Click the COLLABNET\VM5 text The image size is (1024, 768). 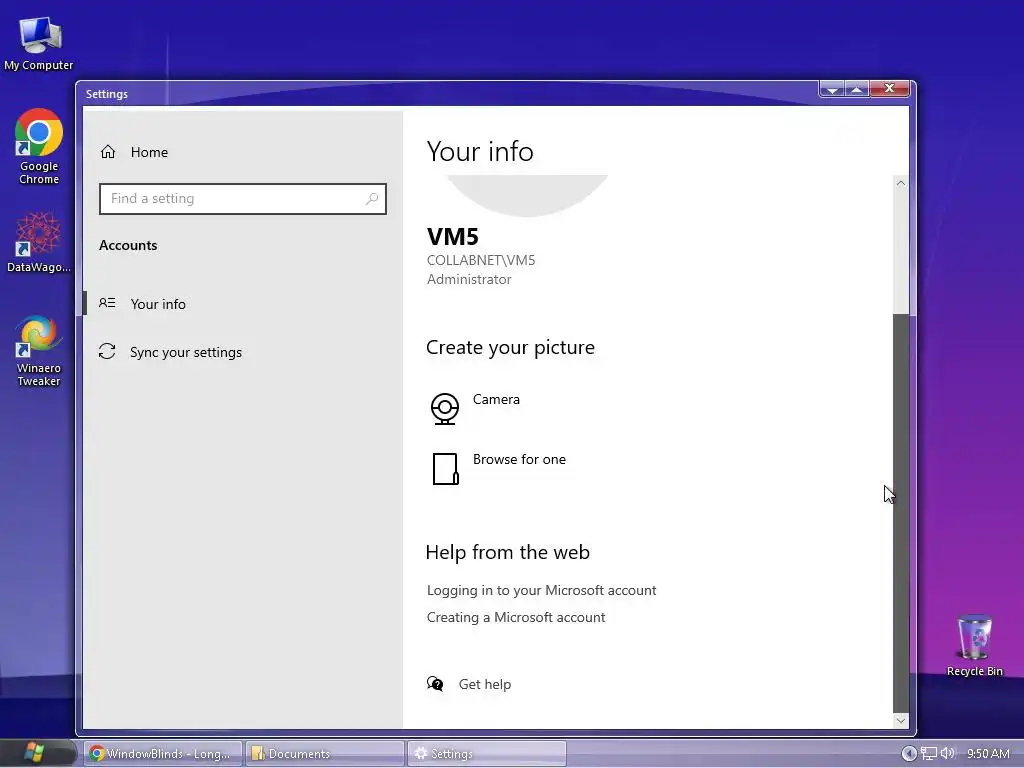click(481, 260)
